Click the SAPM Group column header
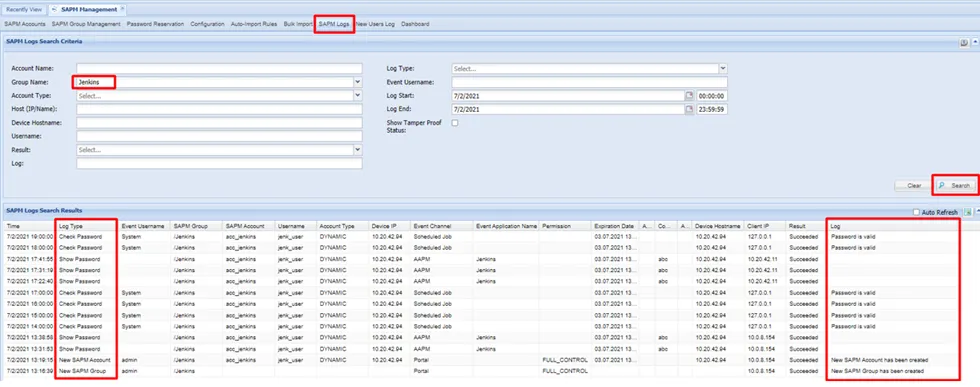980x387 pixels. coord(197,226)
